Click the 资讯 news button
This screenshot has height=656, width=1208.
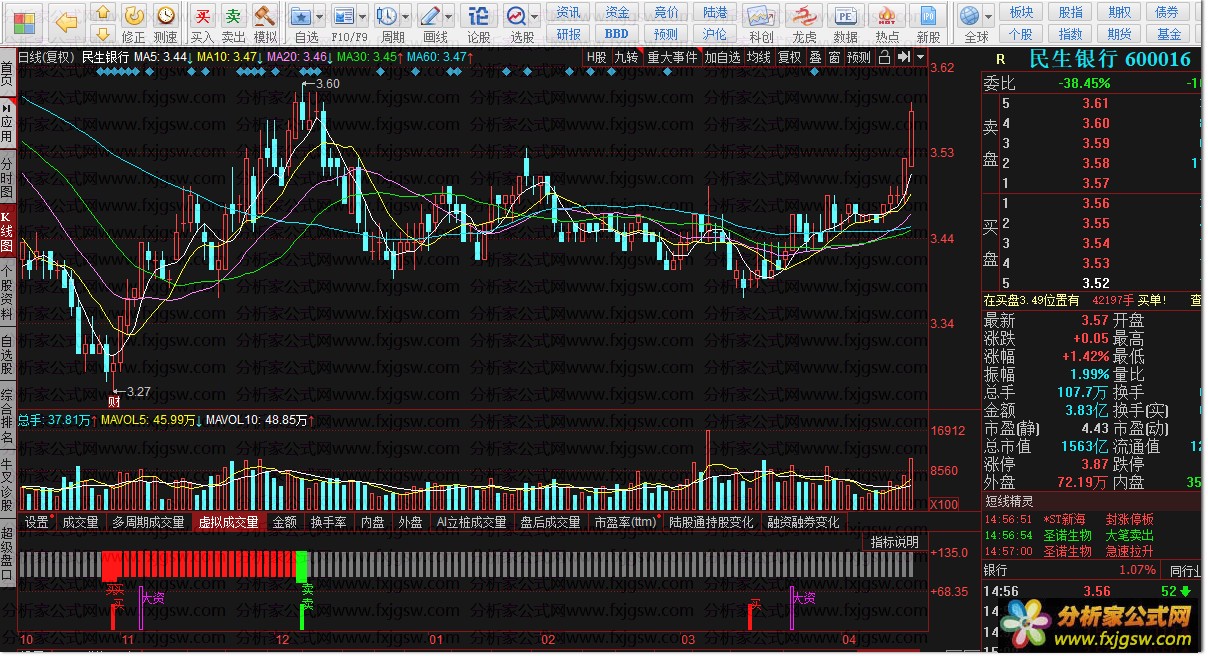click(569, 12)
